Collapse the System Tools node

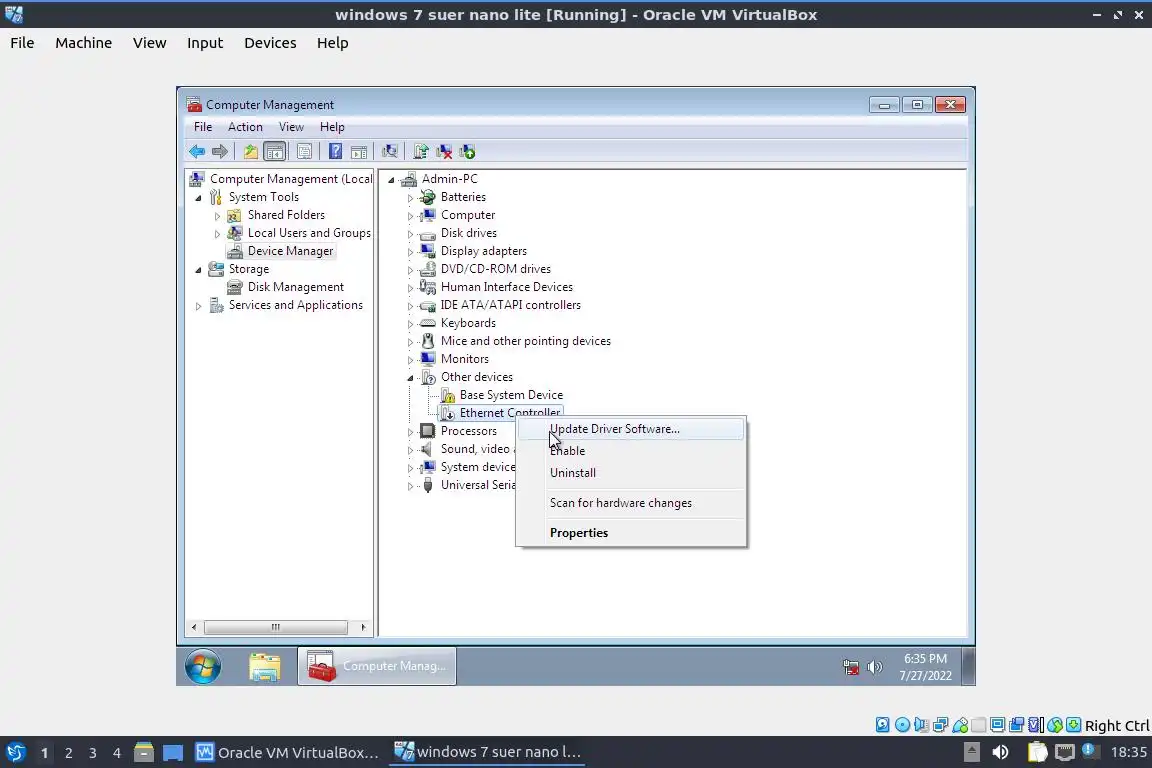198,198
